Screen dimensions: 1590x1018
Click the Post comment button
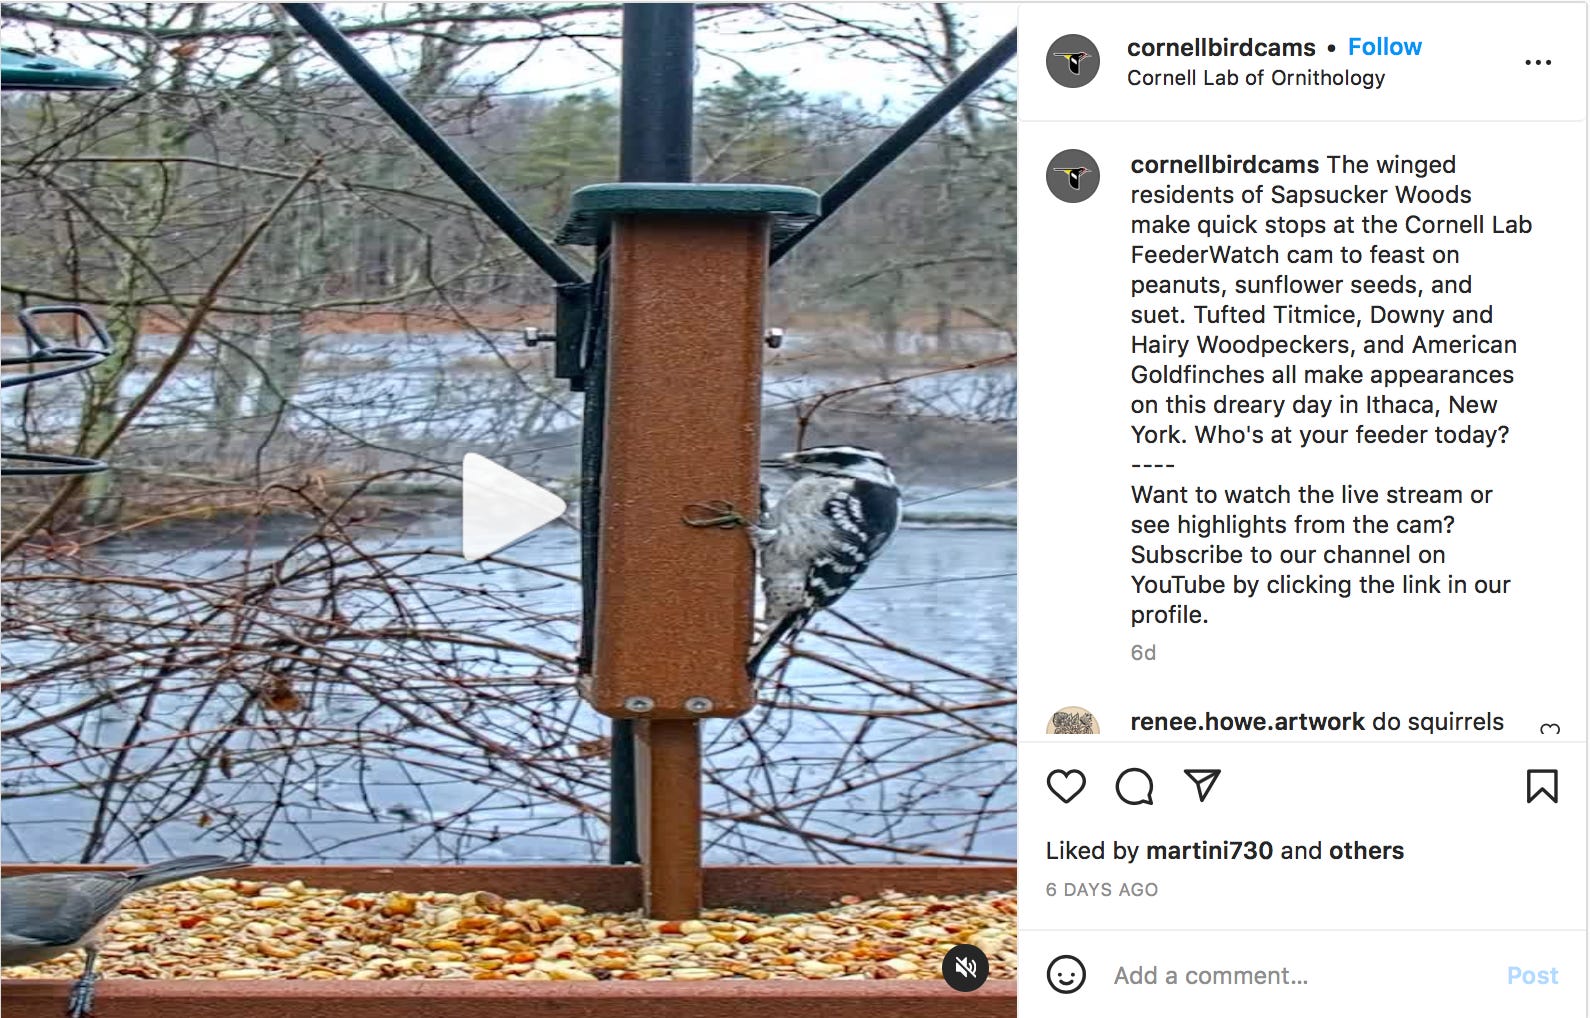pos(1532,975)
